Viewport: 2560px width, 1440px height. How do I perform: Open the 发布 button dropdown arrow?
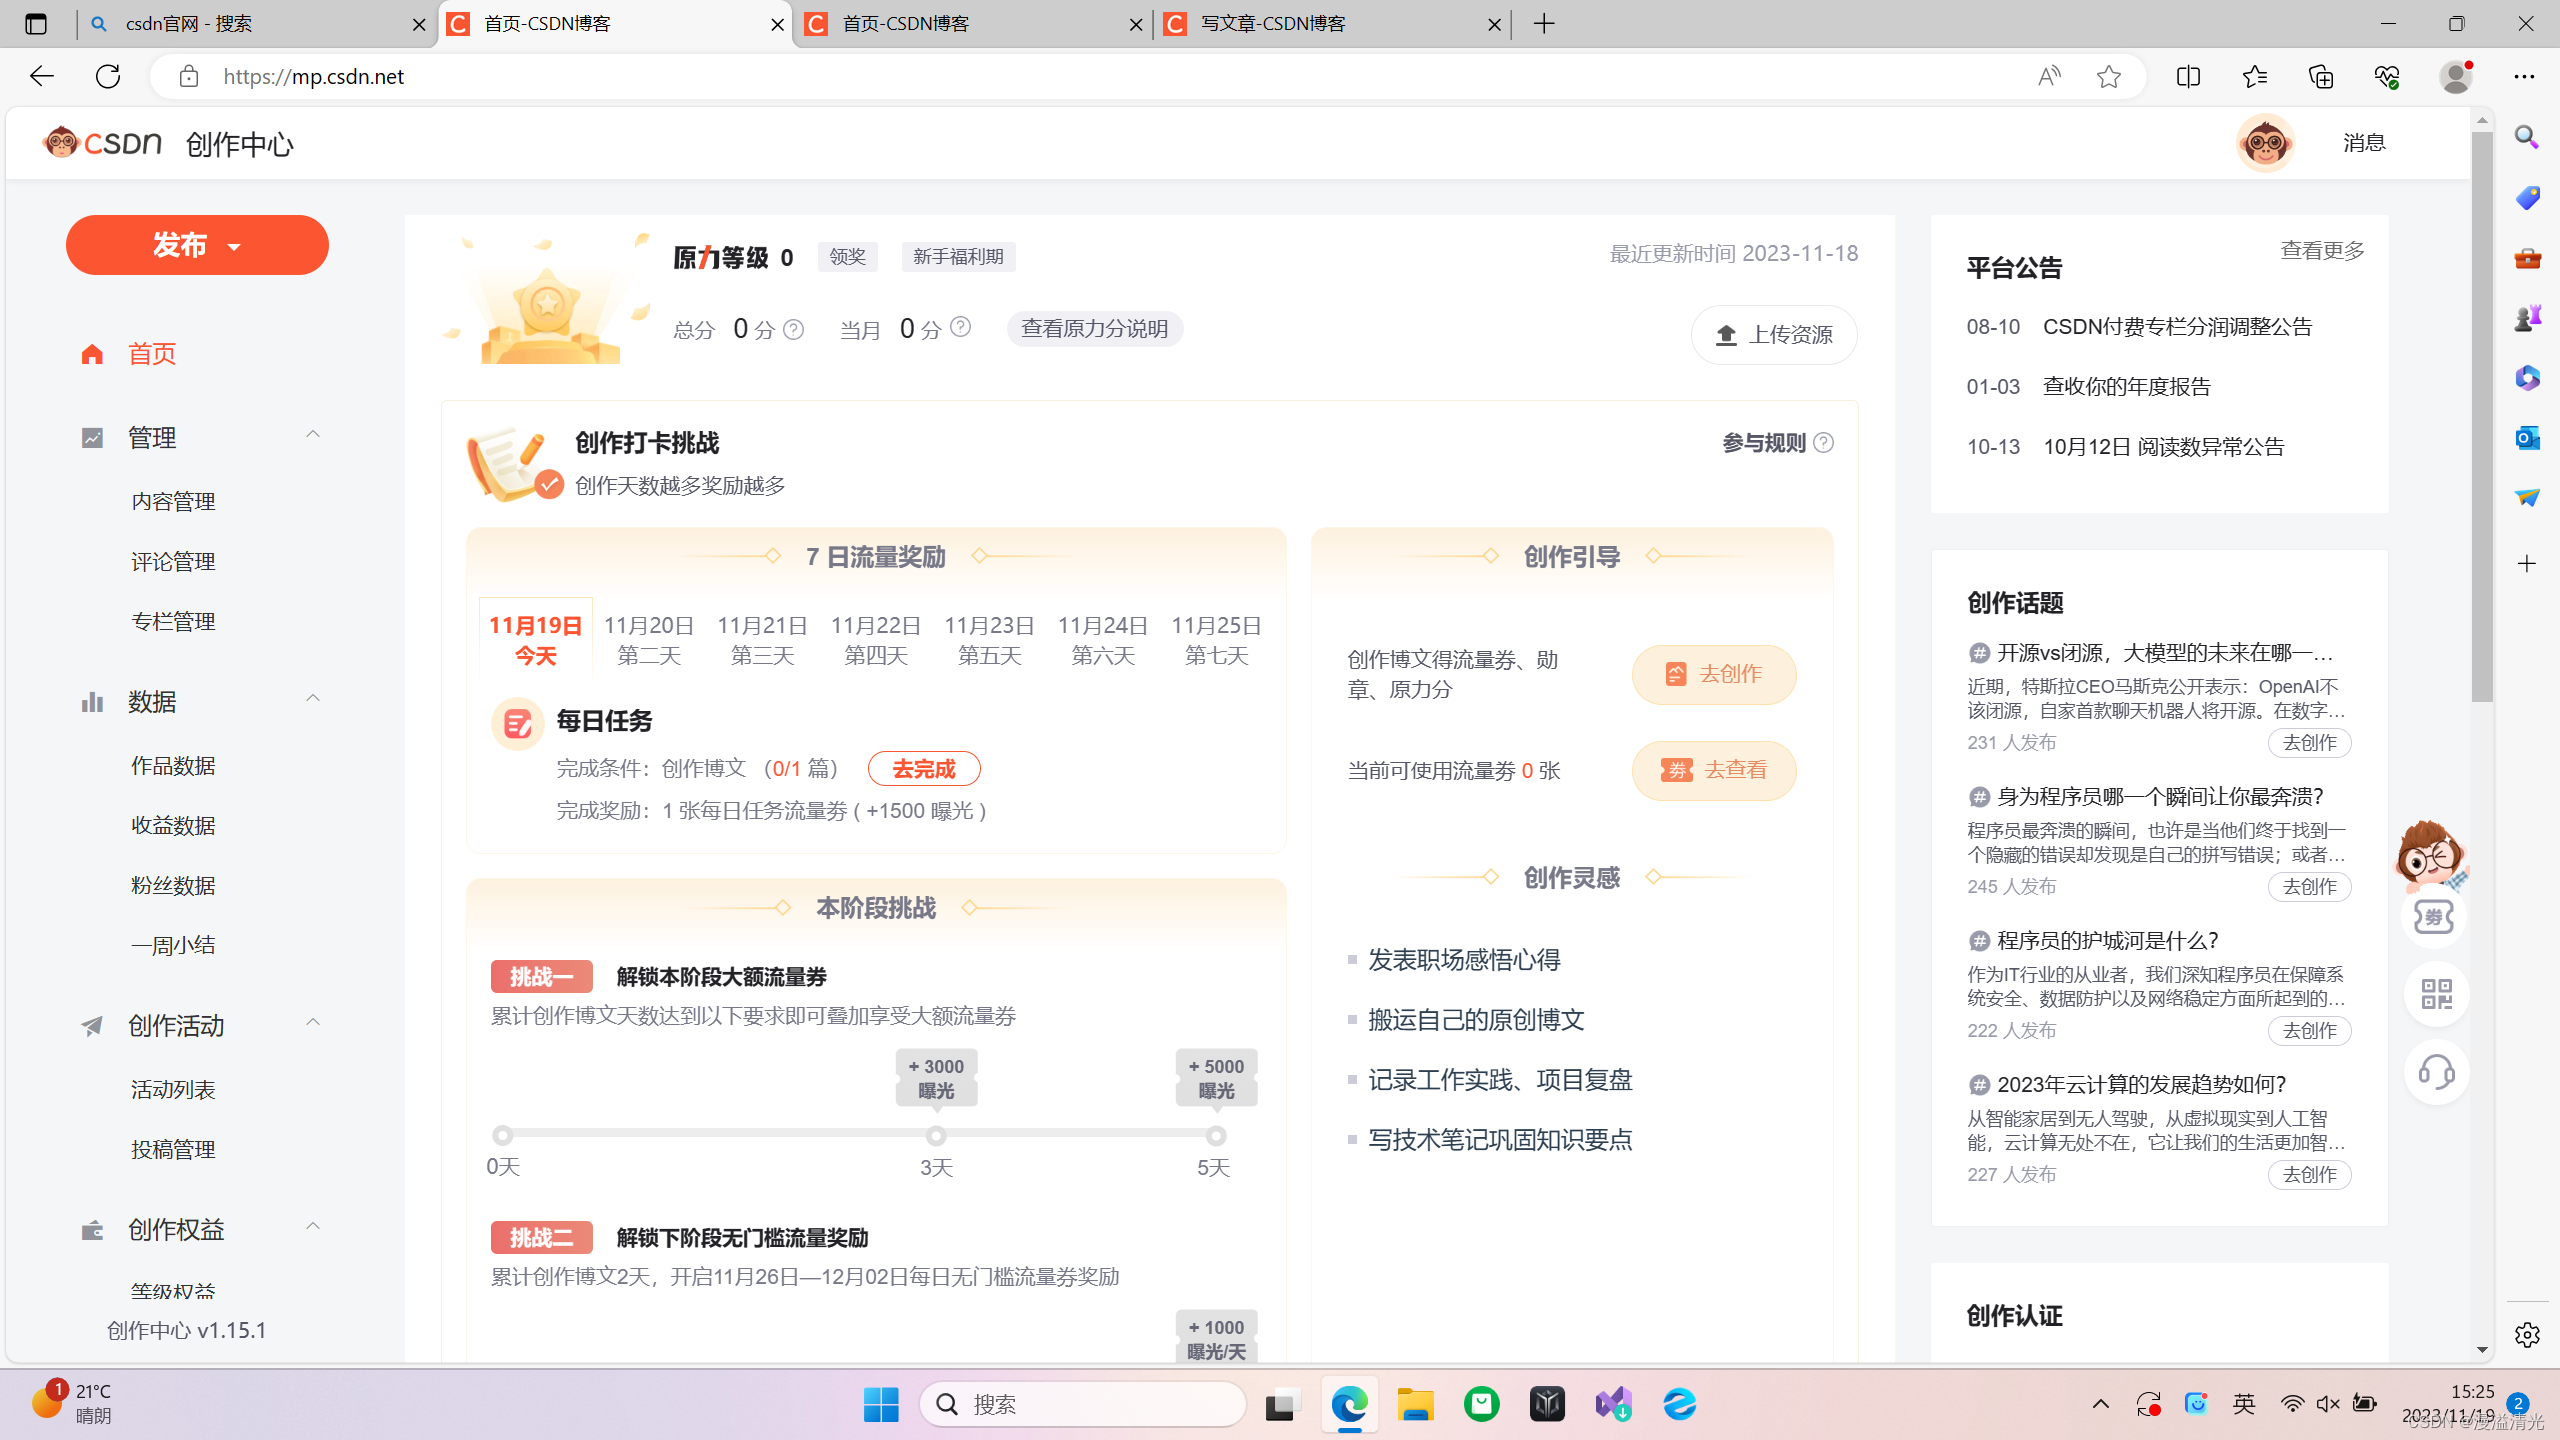[232, 246]
